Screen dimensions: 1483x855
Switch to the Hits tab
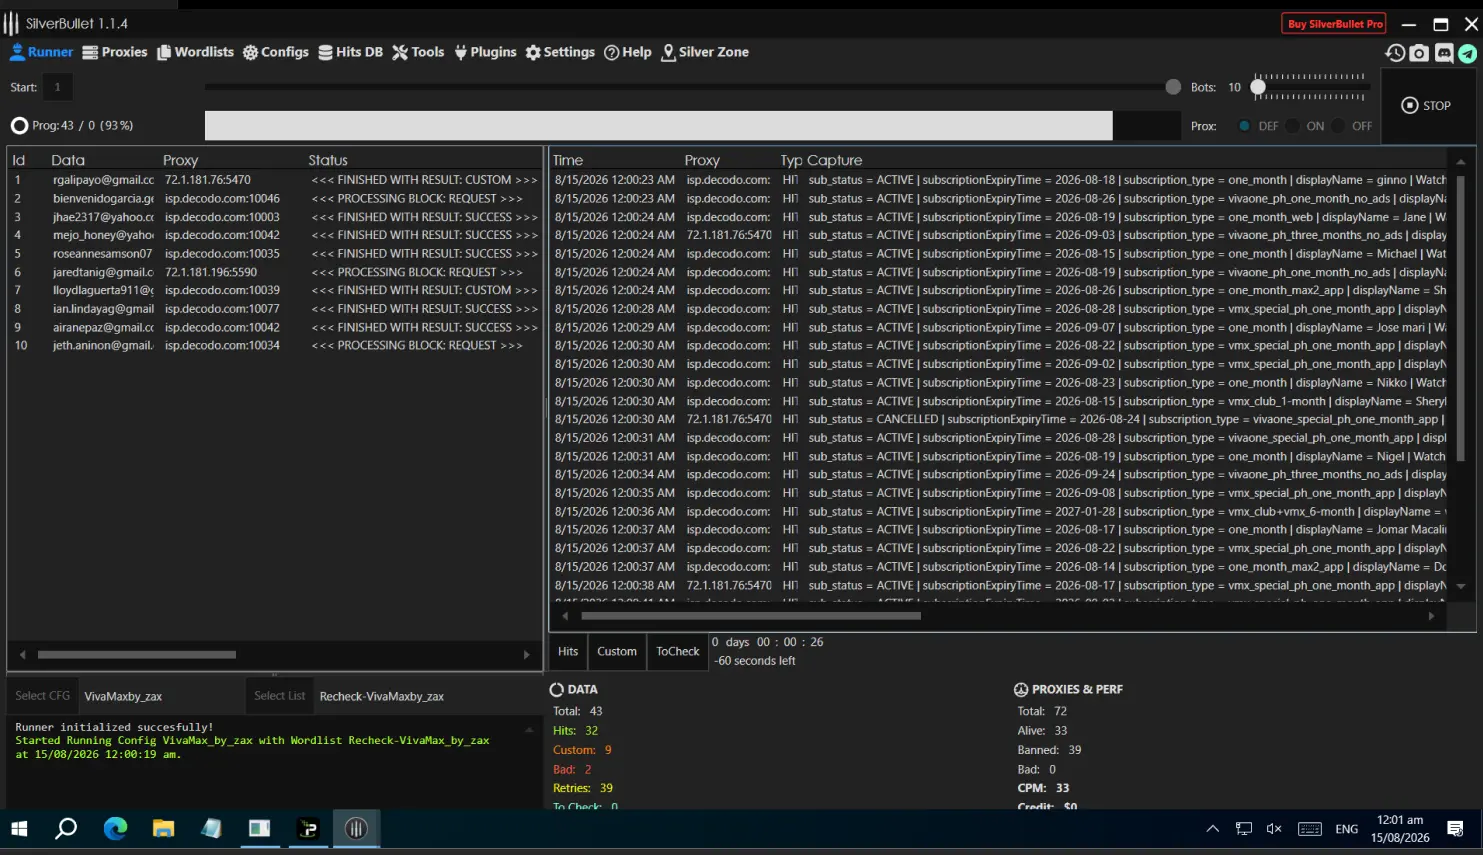coord(568,652)
